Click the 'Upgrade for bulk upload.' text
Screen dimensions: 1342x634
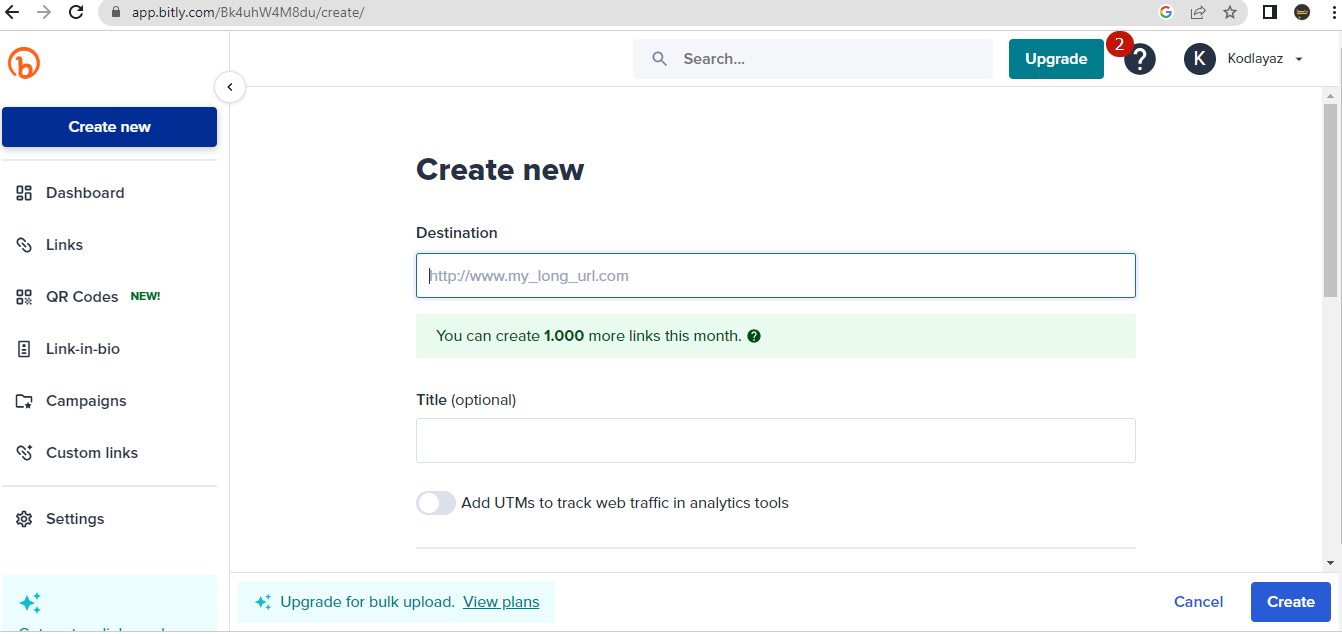(x=367, y=602)
